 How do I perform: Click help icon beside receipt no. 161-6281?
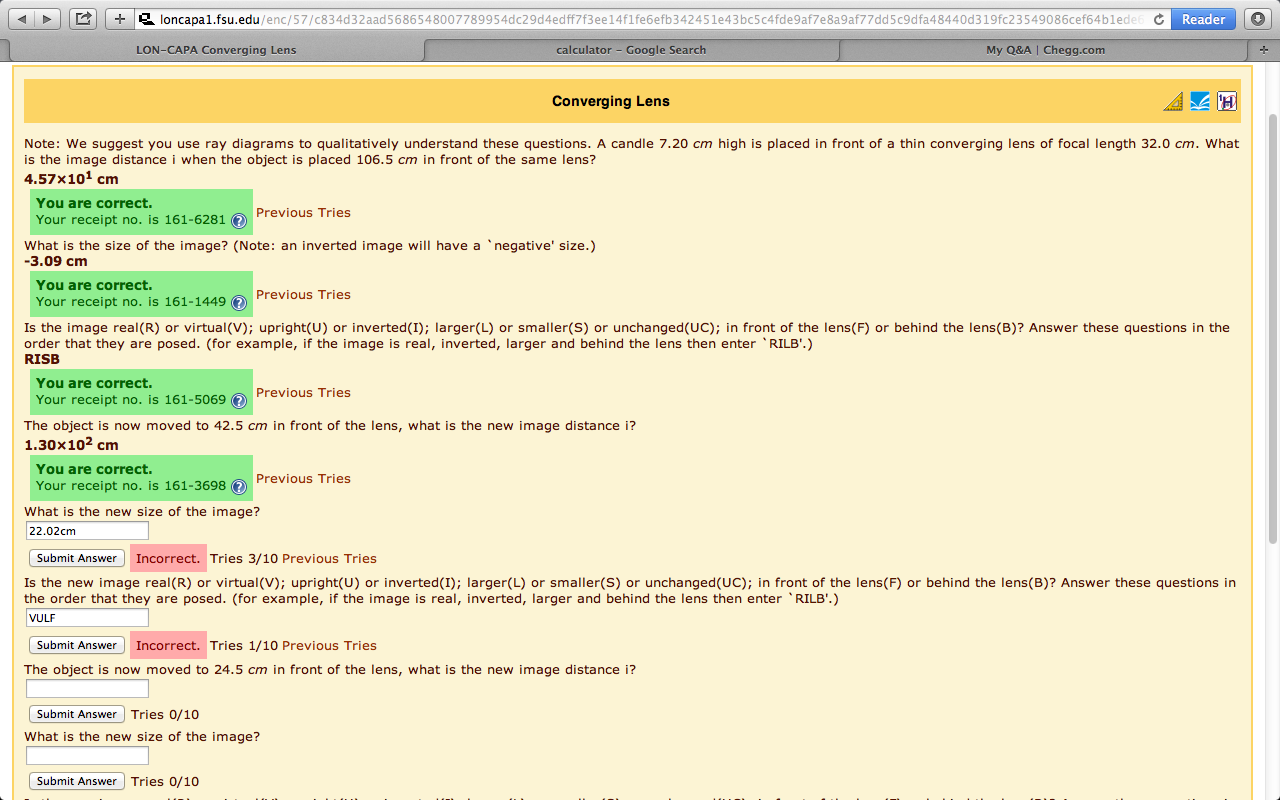coord(239,221)
